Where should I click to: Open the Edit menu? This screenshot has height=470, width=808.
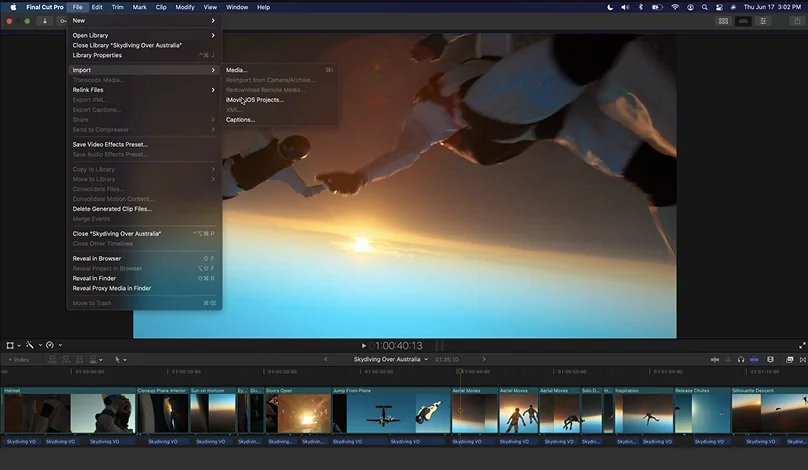click(x=97, y=7)
